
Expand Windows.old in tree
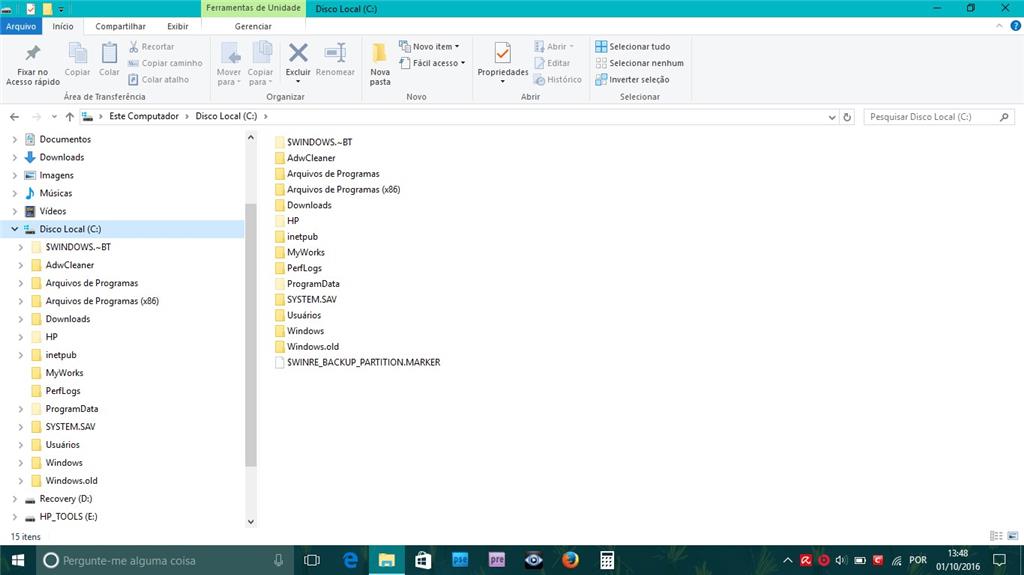[x=20, y=481]
